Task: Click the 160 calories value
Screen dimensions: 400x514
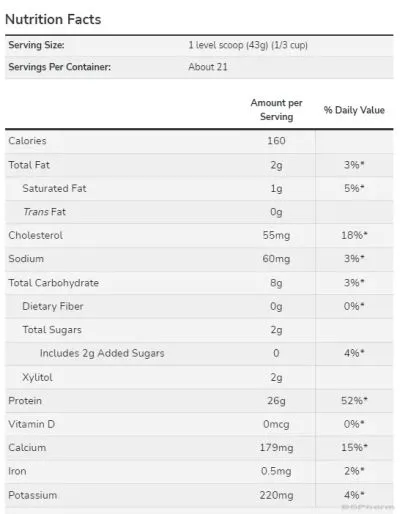Action: pyautogui.click(x=276, y=141)
